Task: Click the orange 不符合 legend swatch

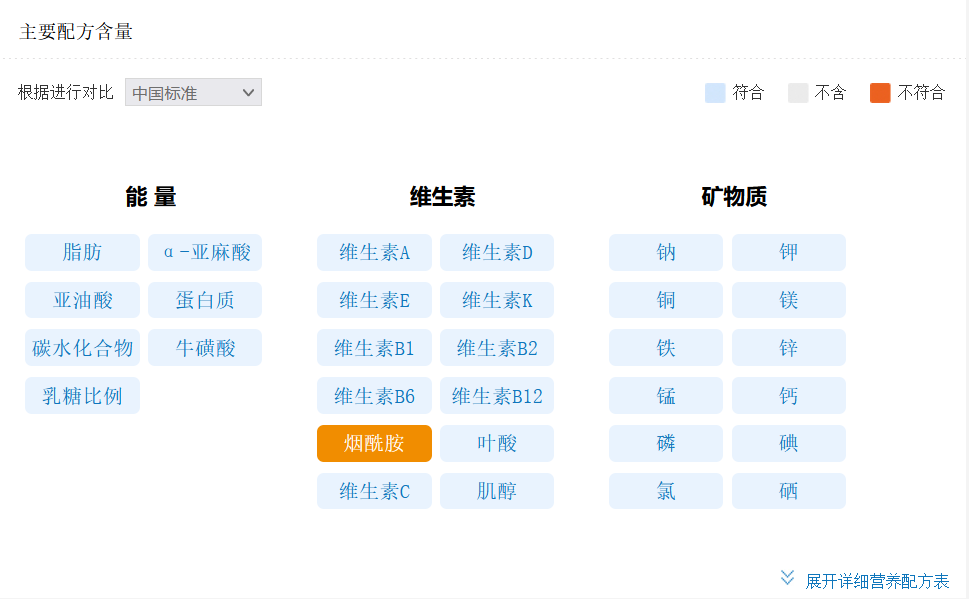Action: pyautogui.click(x=879, y=93)
